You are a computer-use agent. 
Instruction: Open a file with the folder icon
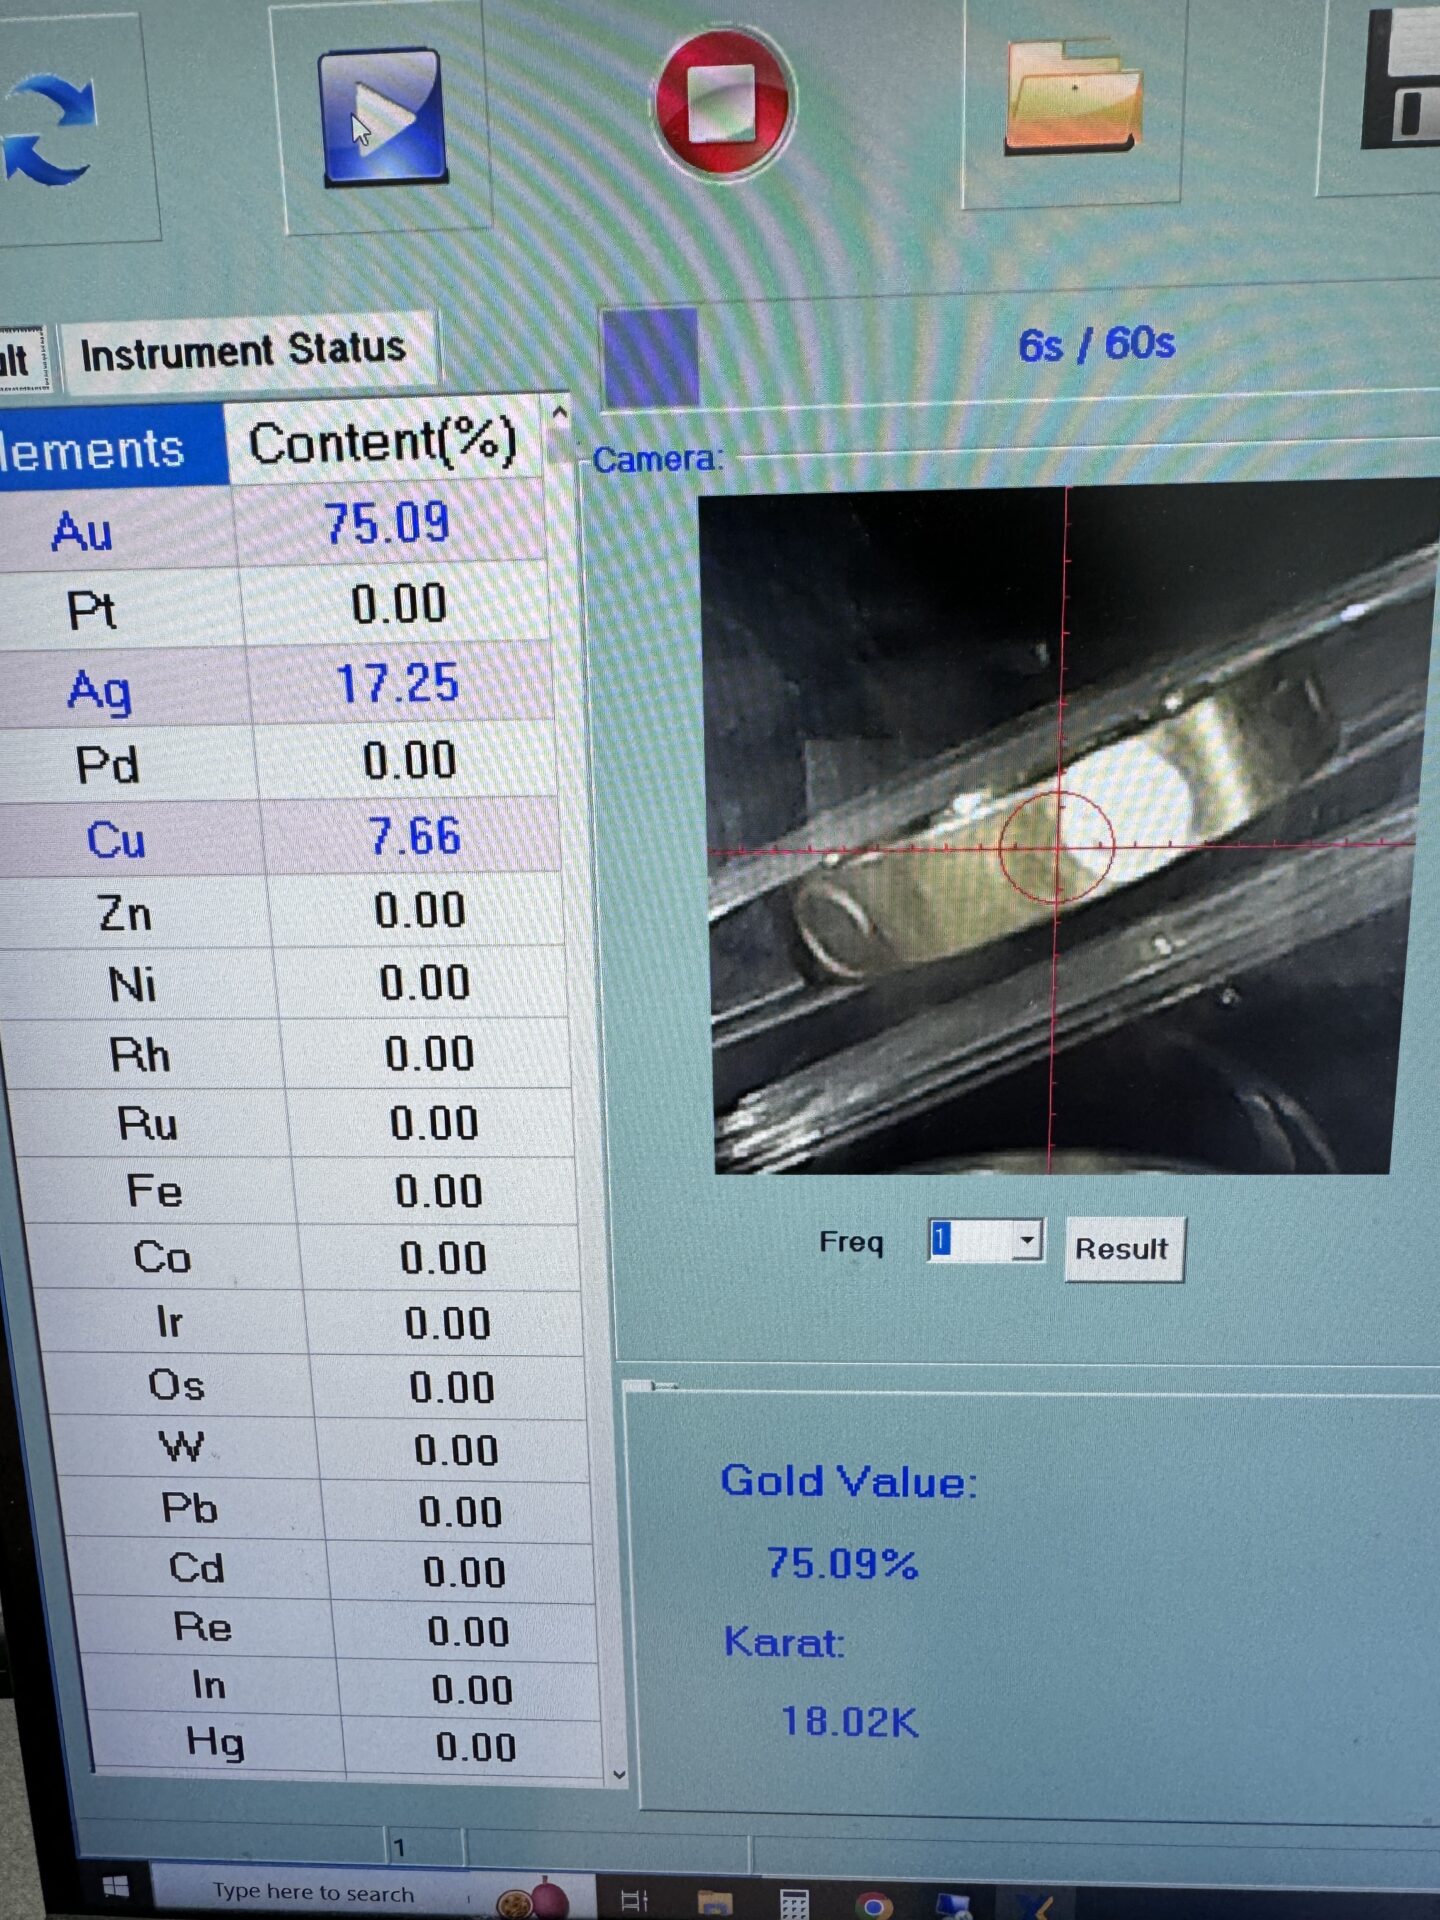[x=1072, y=96]
